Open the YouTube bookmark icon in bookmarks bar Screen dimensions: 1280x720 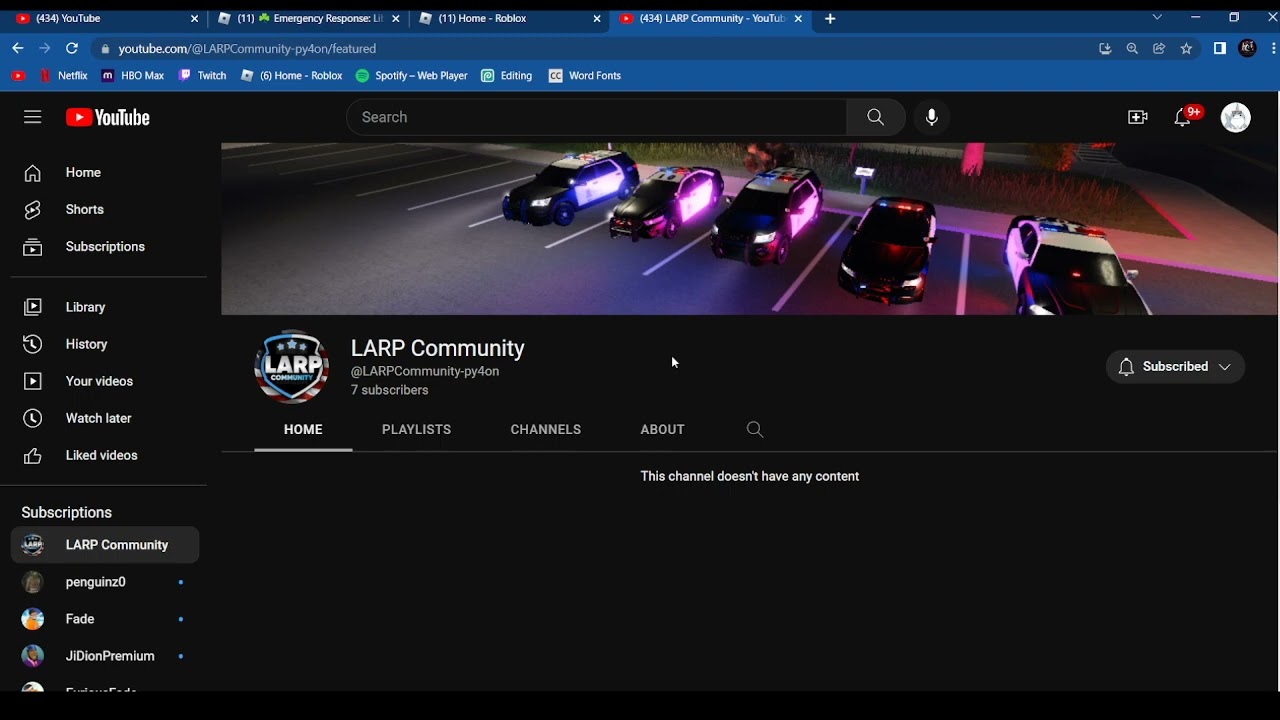18,76
